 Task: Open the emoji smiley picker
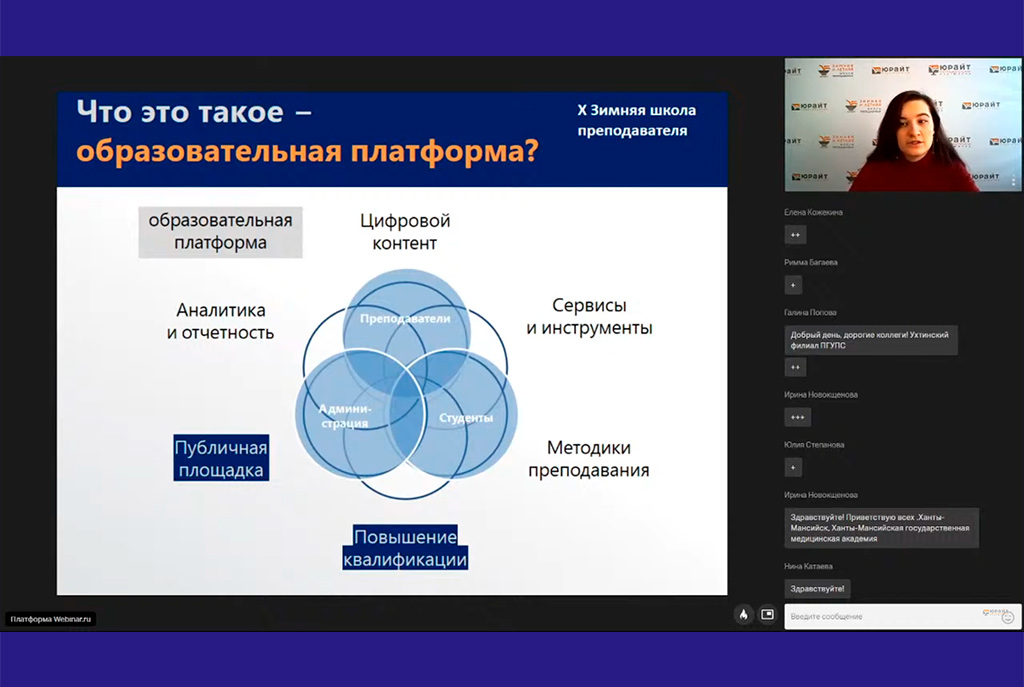1008,617
